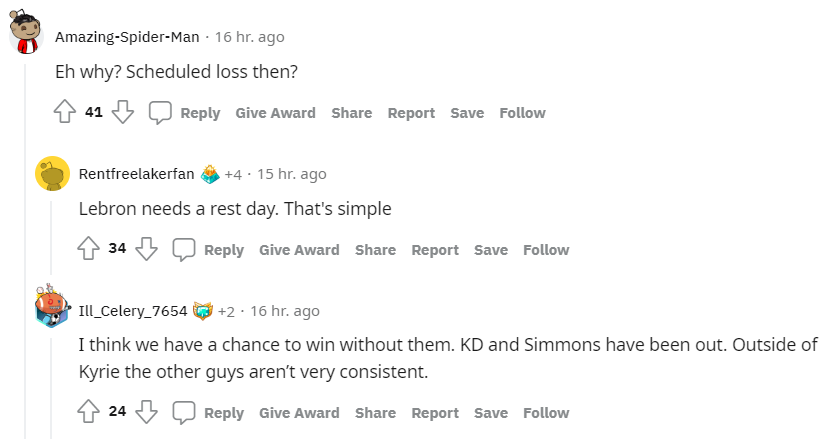This screenshot has height=439, width=835.
Task: Open Rentfreelakerfan's yellow avatar profile
Action: (x=52, y=174)
